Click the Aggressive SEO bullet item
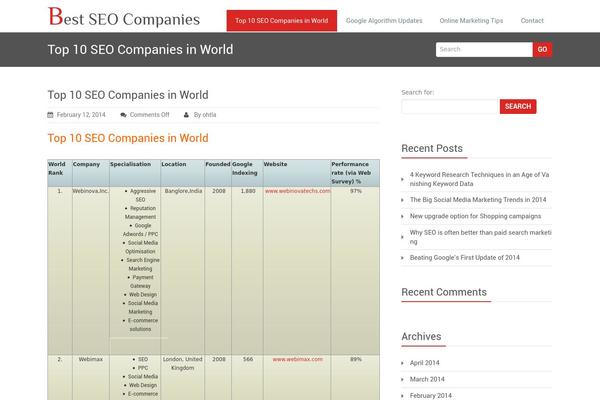 click(140, 195)
